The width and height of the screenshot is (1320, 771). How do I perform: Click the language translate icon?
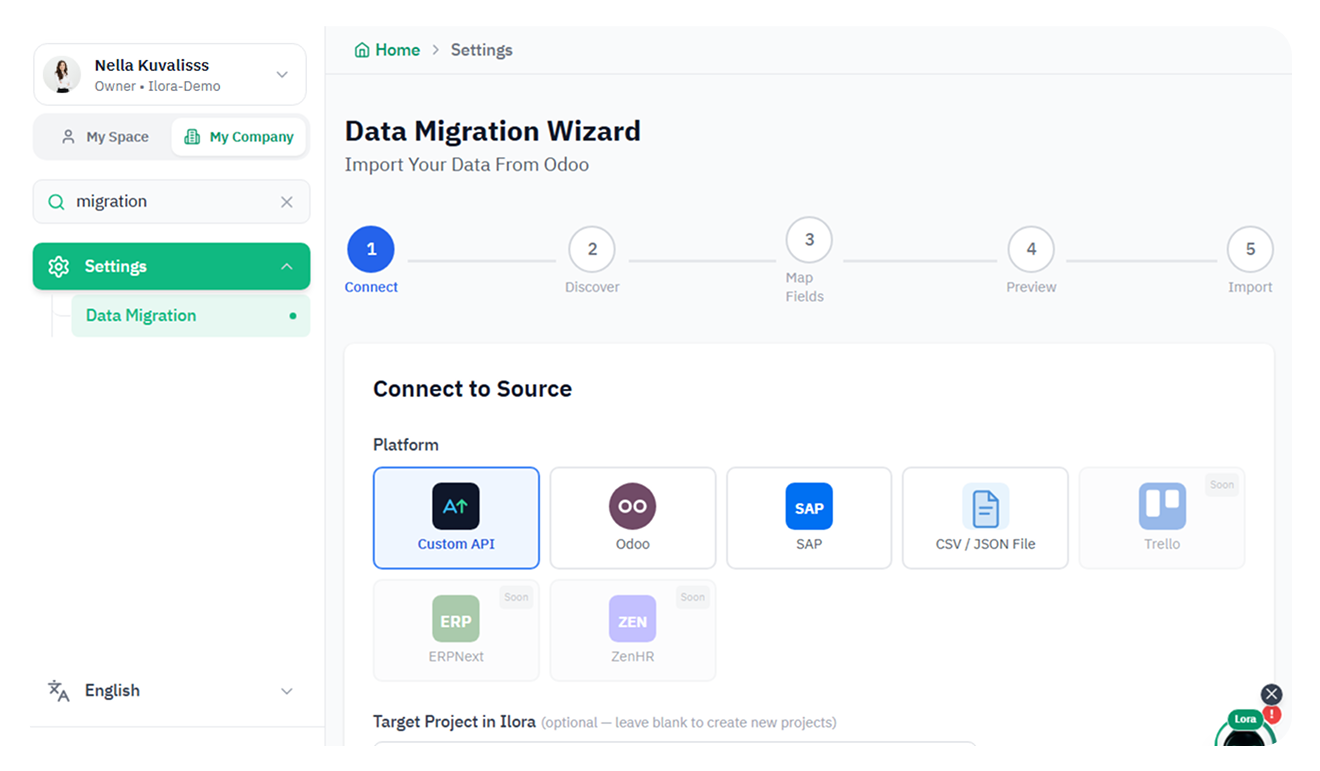pos(59,691)
